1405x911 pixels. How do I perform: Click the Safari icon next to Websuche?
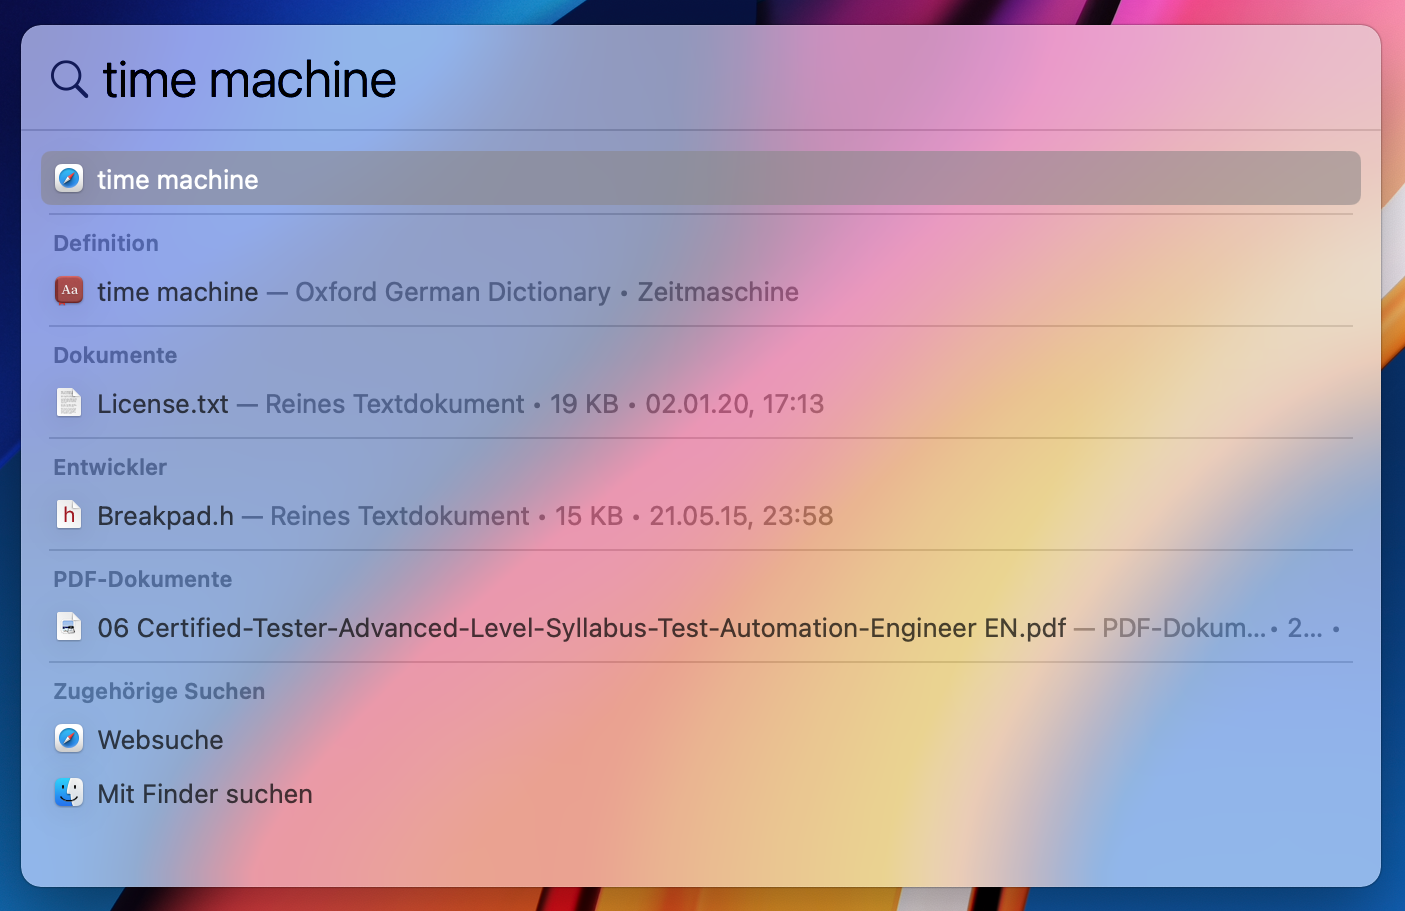[69, 739]
